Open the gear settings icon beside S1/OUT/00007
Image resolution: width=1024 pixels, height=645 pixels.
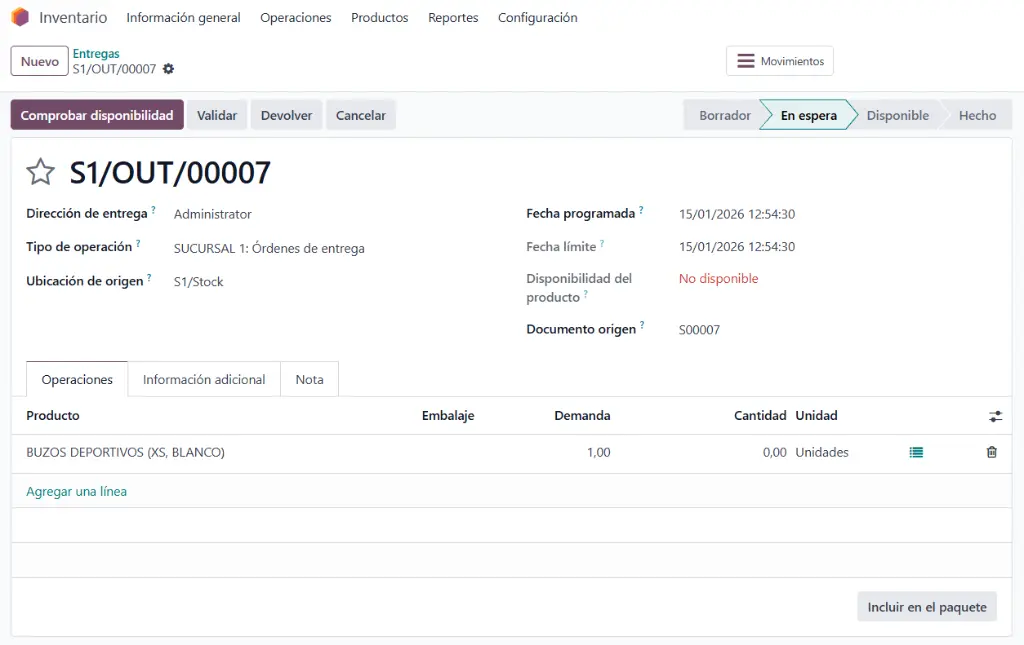[x=168, y=69]
